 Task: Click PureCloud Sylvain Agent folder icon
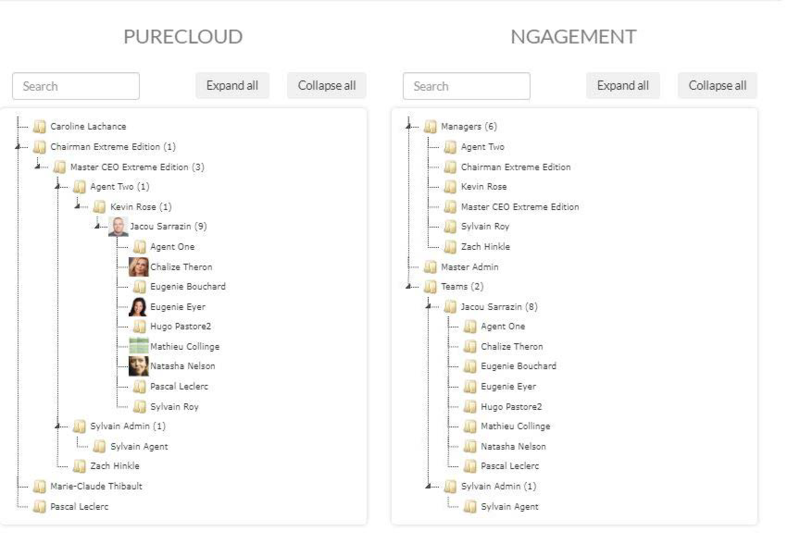point(99,446)
